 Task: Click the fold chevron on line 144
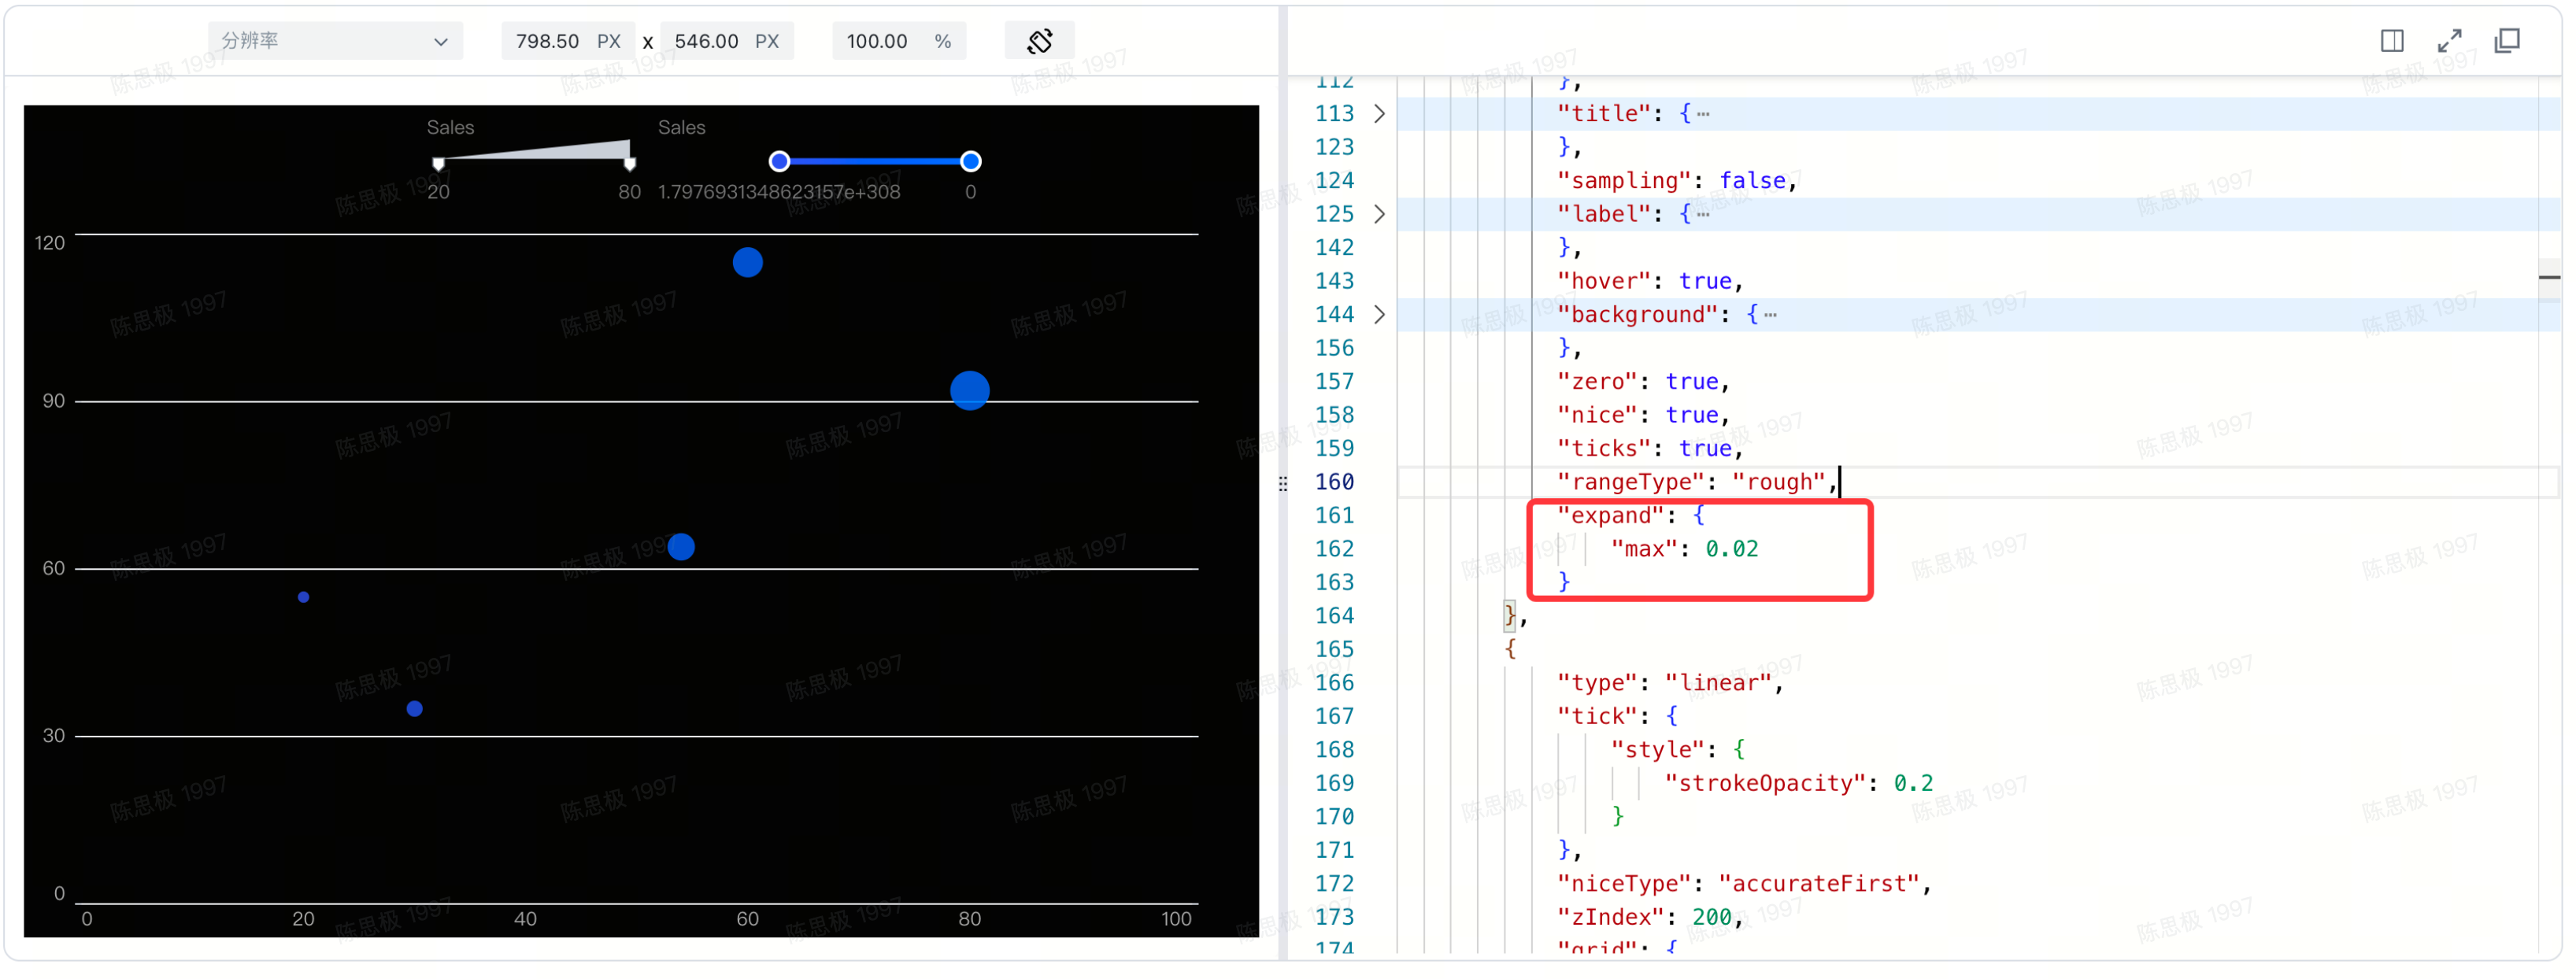click(1380, 314)
